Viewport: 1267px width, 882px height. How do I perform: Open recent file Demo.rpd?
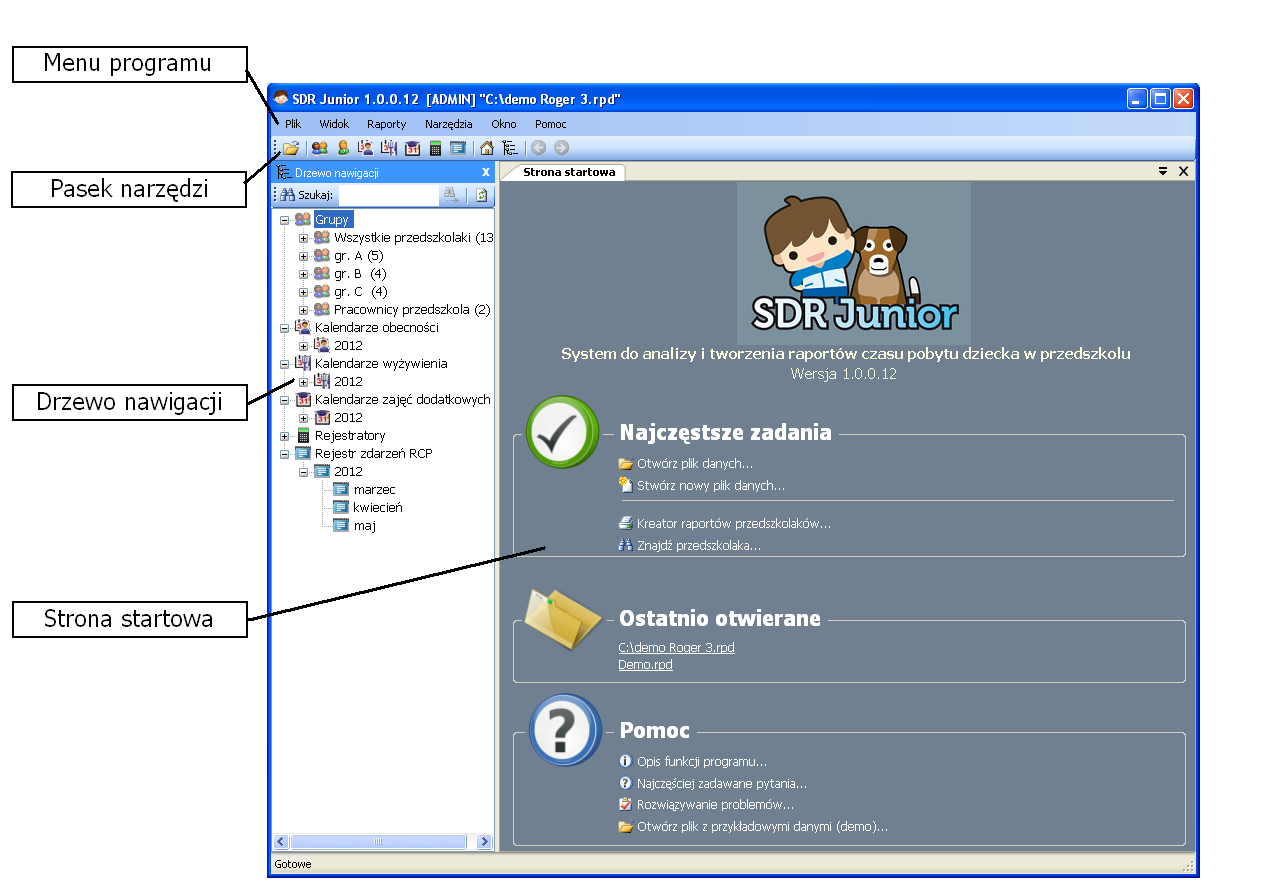(x=645, y=664)
